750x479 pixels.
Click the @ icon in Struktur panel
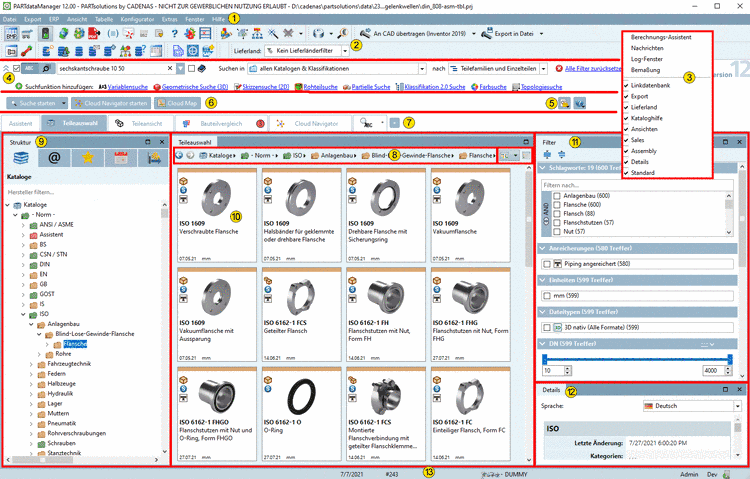54,157
